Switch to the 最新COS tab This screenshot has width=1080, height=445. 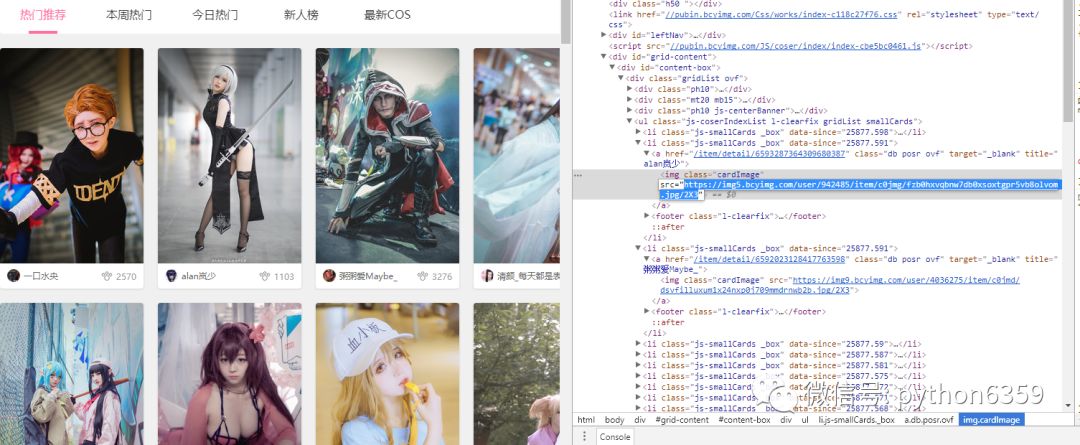387,14
